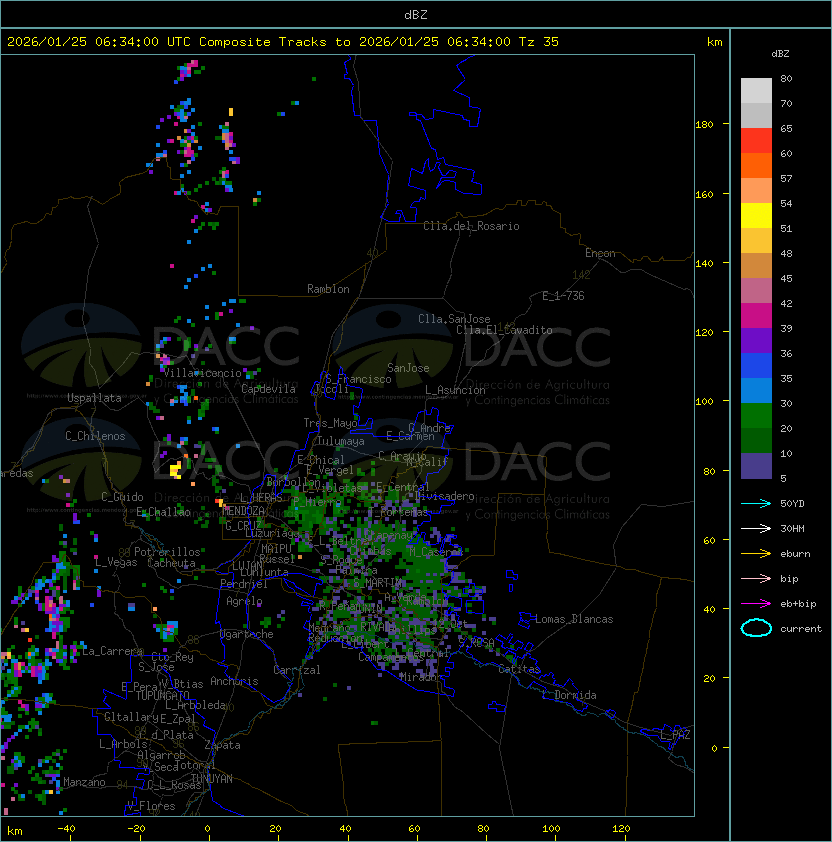Click the 'S_Francisco' map label
832x842 pixels.
(358, 379)
